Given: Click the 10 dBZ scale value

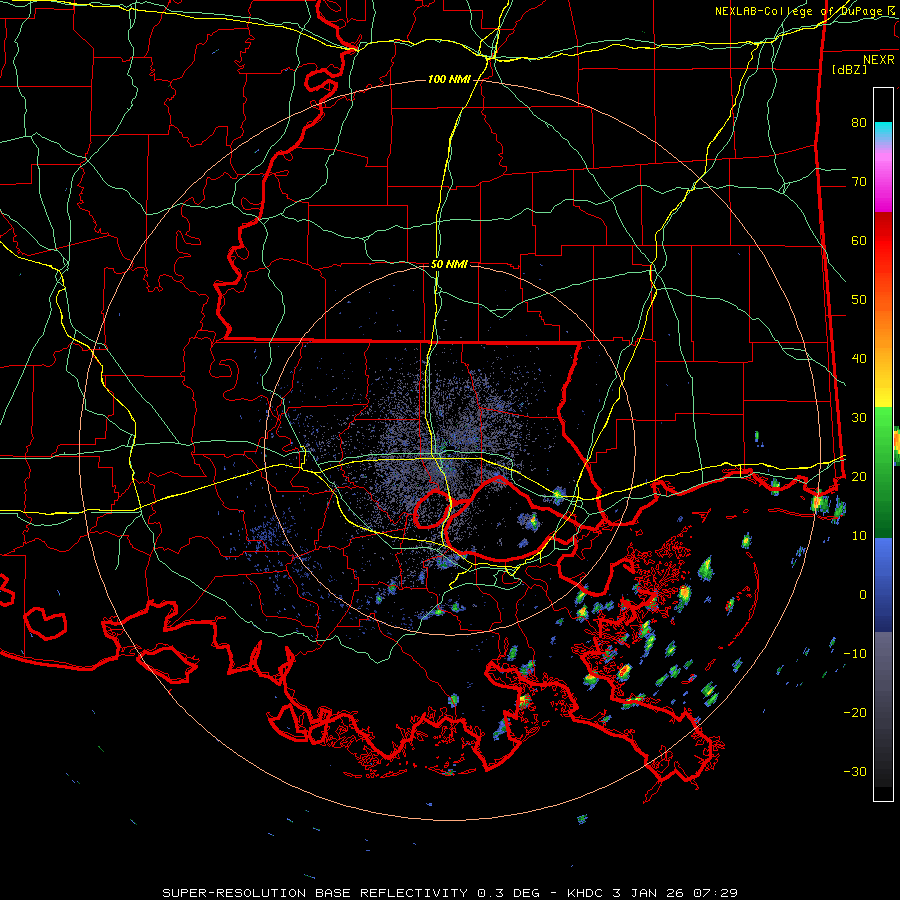Looking at the screenshot, I should pos(859,536).
